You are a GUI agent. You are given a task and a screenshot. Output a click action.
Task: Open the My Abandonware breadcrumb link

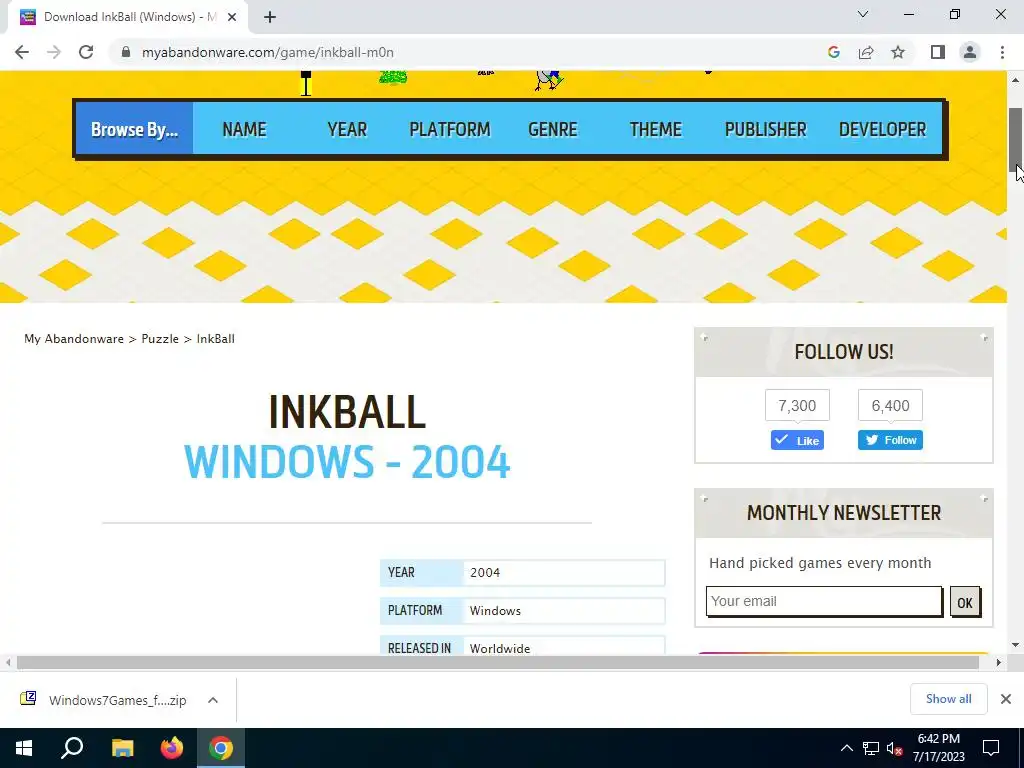click(x=74, y=339)
